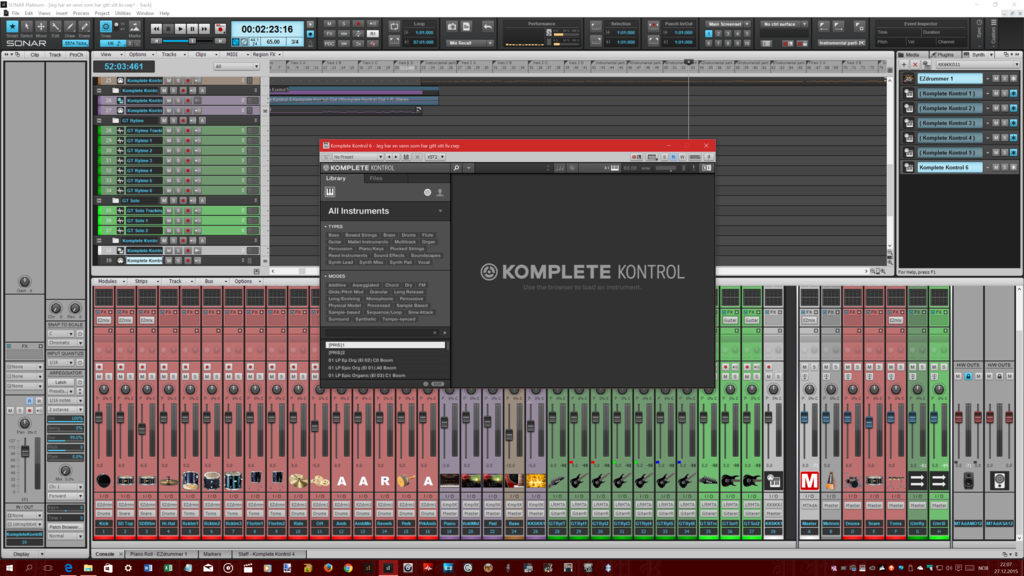The width and height of the screenshot is (1024, 576).
Task: Expand the All Instruments dropdown
Action: pos(440,211)
